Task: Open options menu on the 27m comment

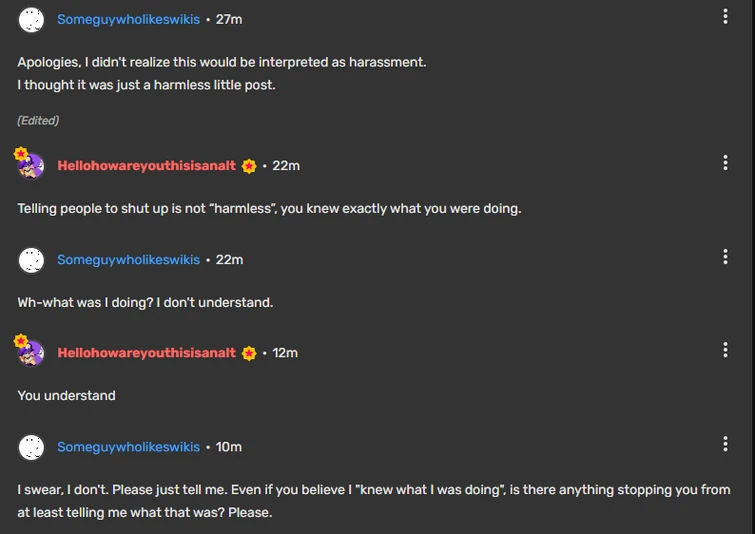Action: [x=725, y=17]
